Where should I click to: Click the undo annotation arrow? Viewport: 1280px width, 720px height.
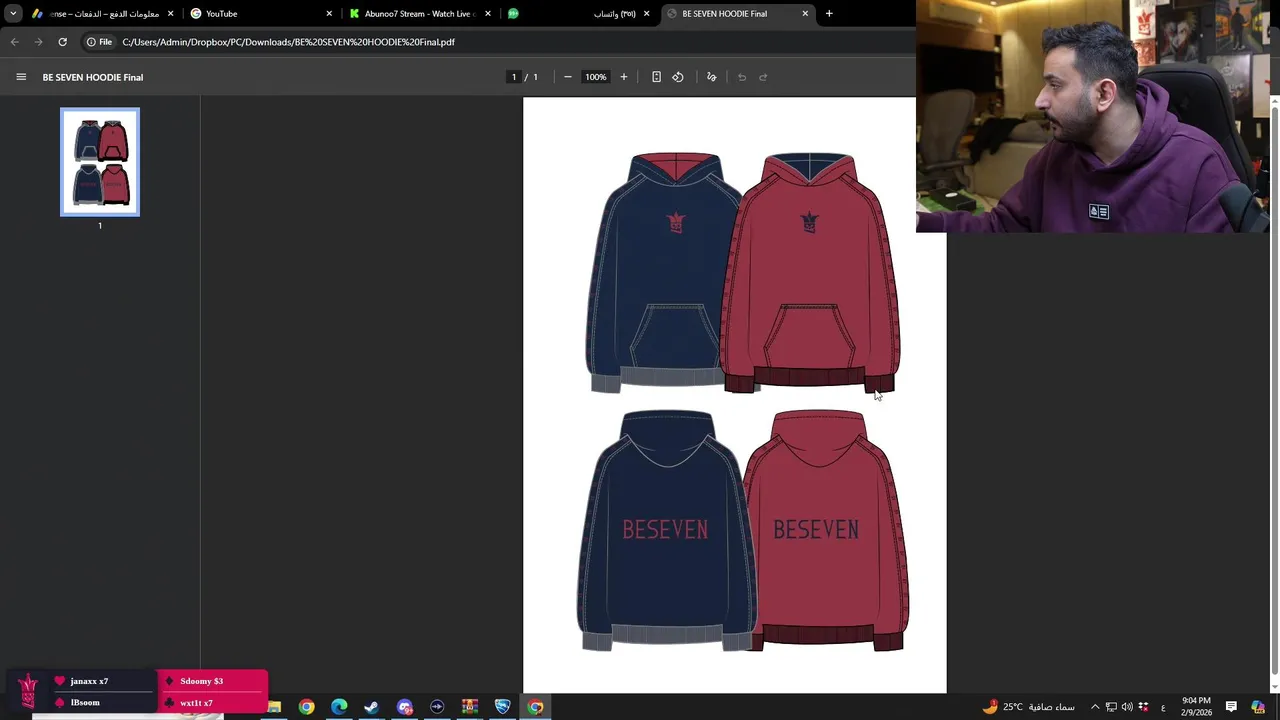(x=742, y=77)
